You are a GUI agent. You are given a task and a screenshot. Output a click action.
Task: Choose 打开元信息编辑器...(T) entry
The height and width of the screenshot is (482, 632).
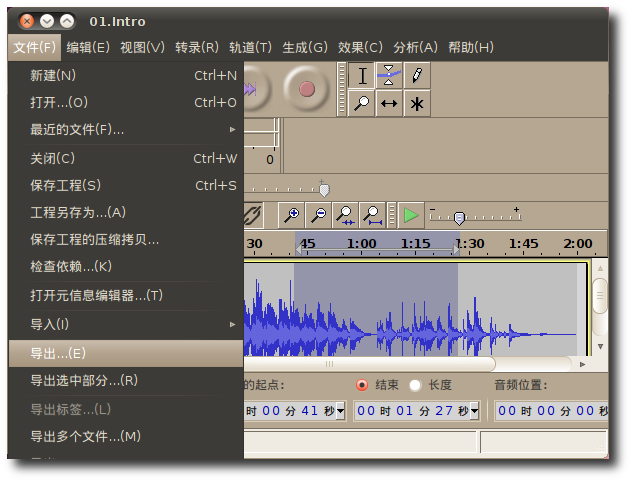(126, 296)
